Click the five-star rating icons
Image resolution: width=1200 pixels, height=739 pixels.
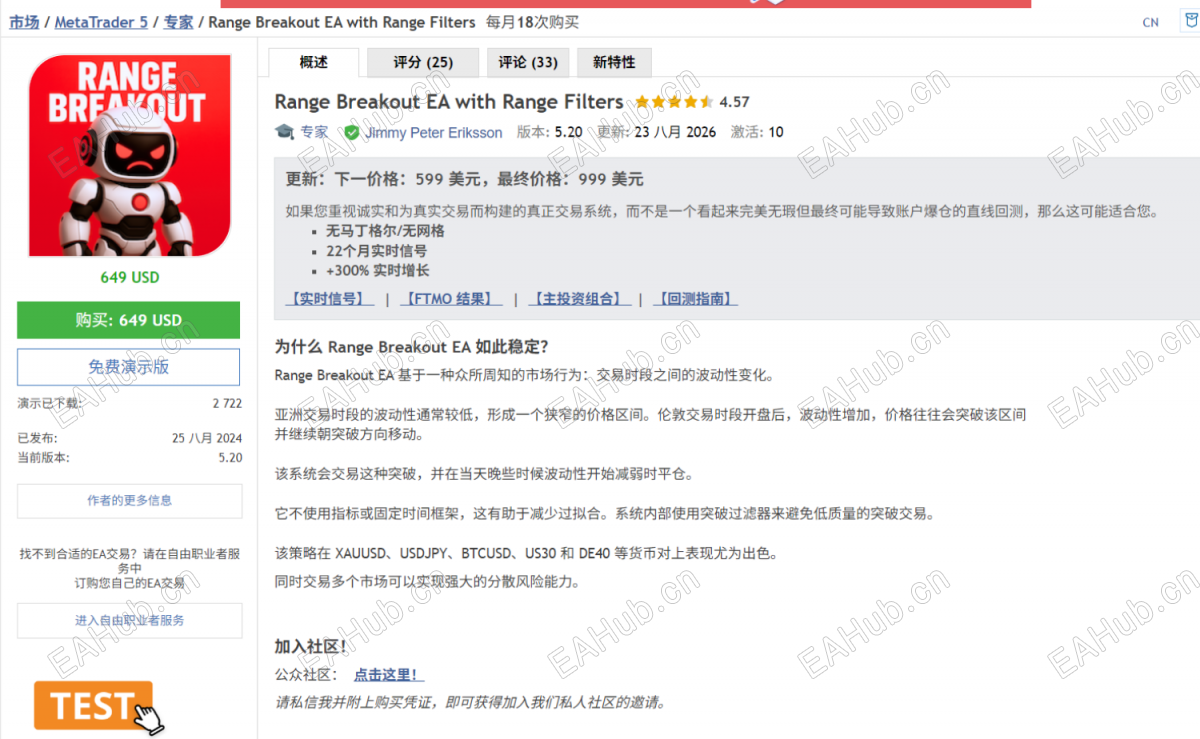tap(673, 102)
